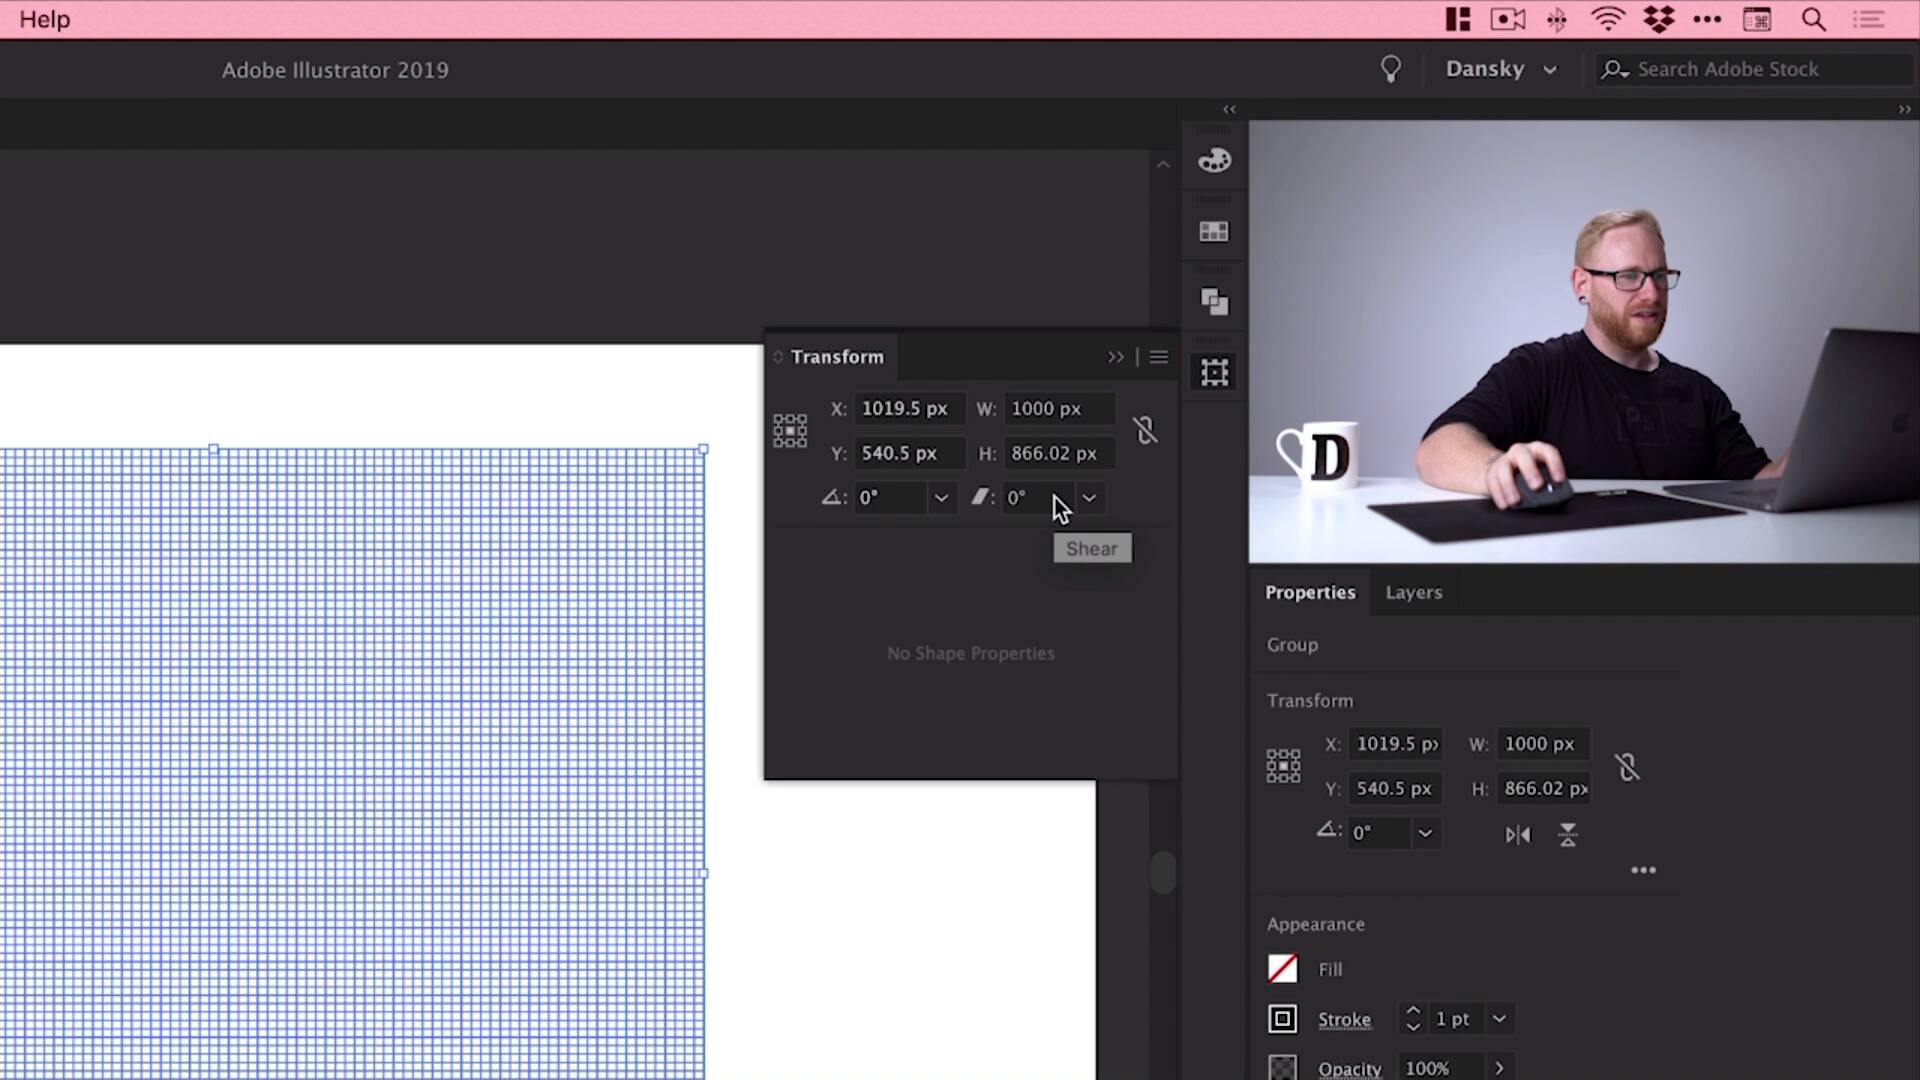This screenshot has width=1920, height=1080.
Task: Toggle the proportions link in Properties panel
Action: [1628, 767]
